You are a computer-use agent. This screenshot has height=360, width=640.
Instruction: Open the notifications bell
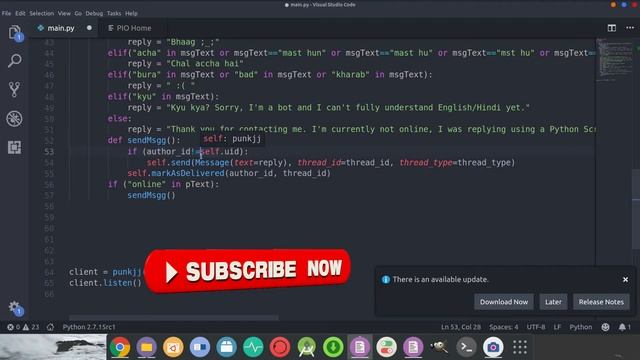(x=624, y=327)
